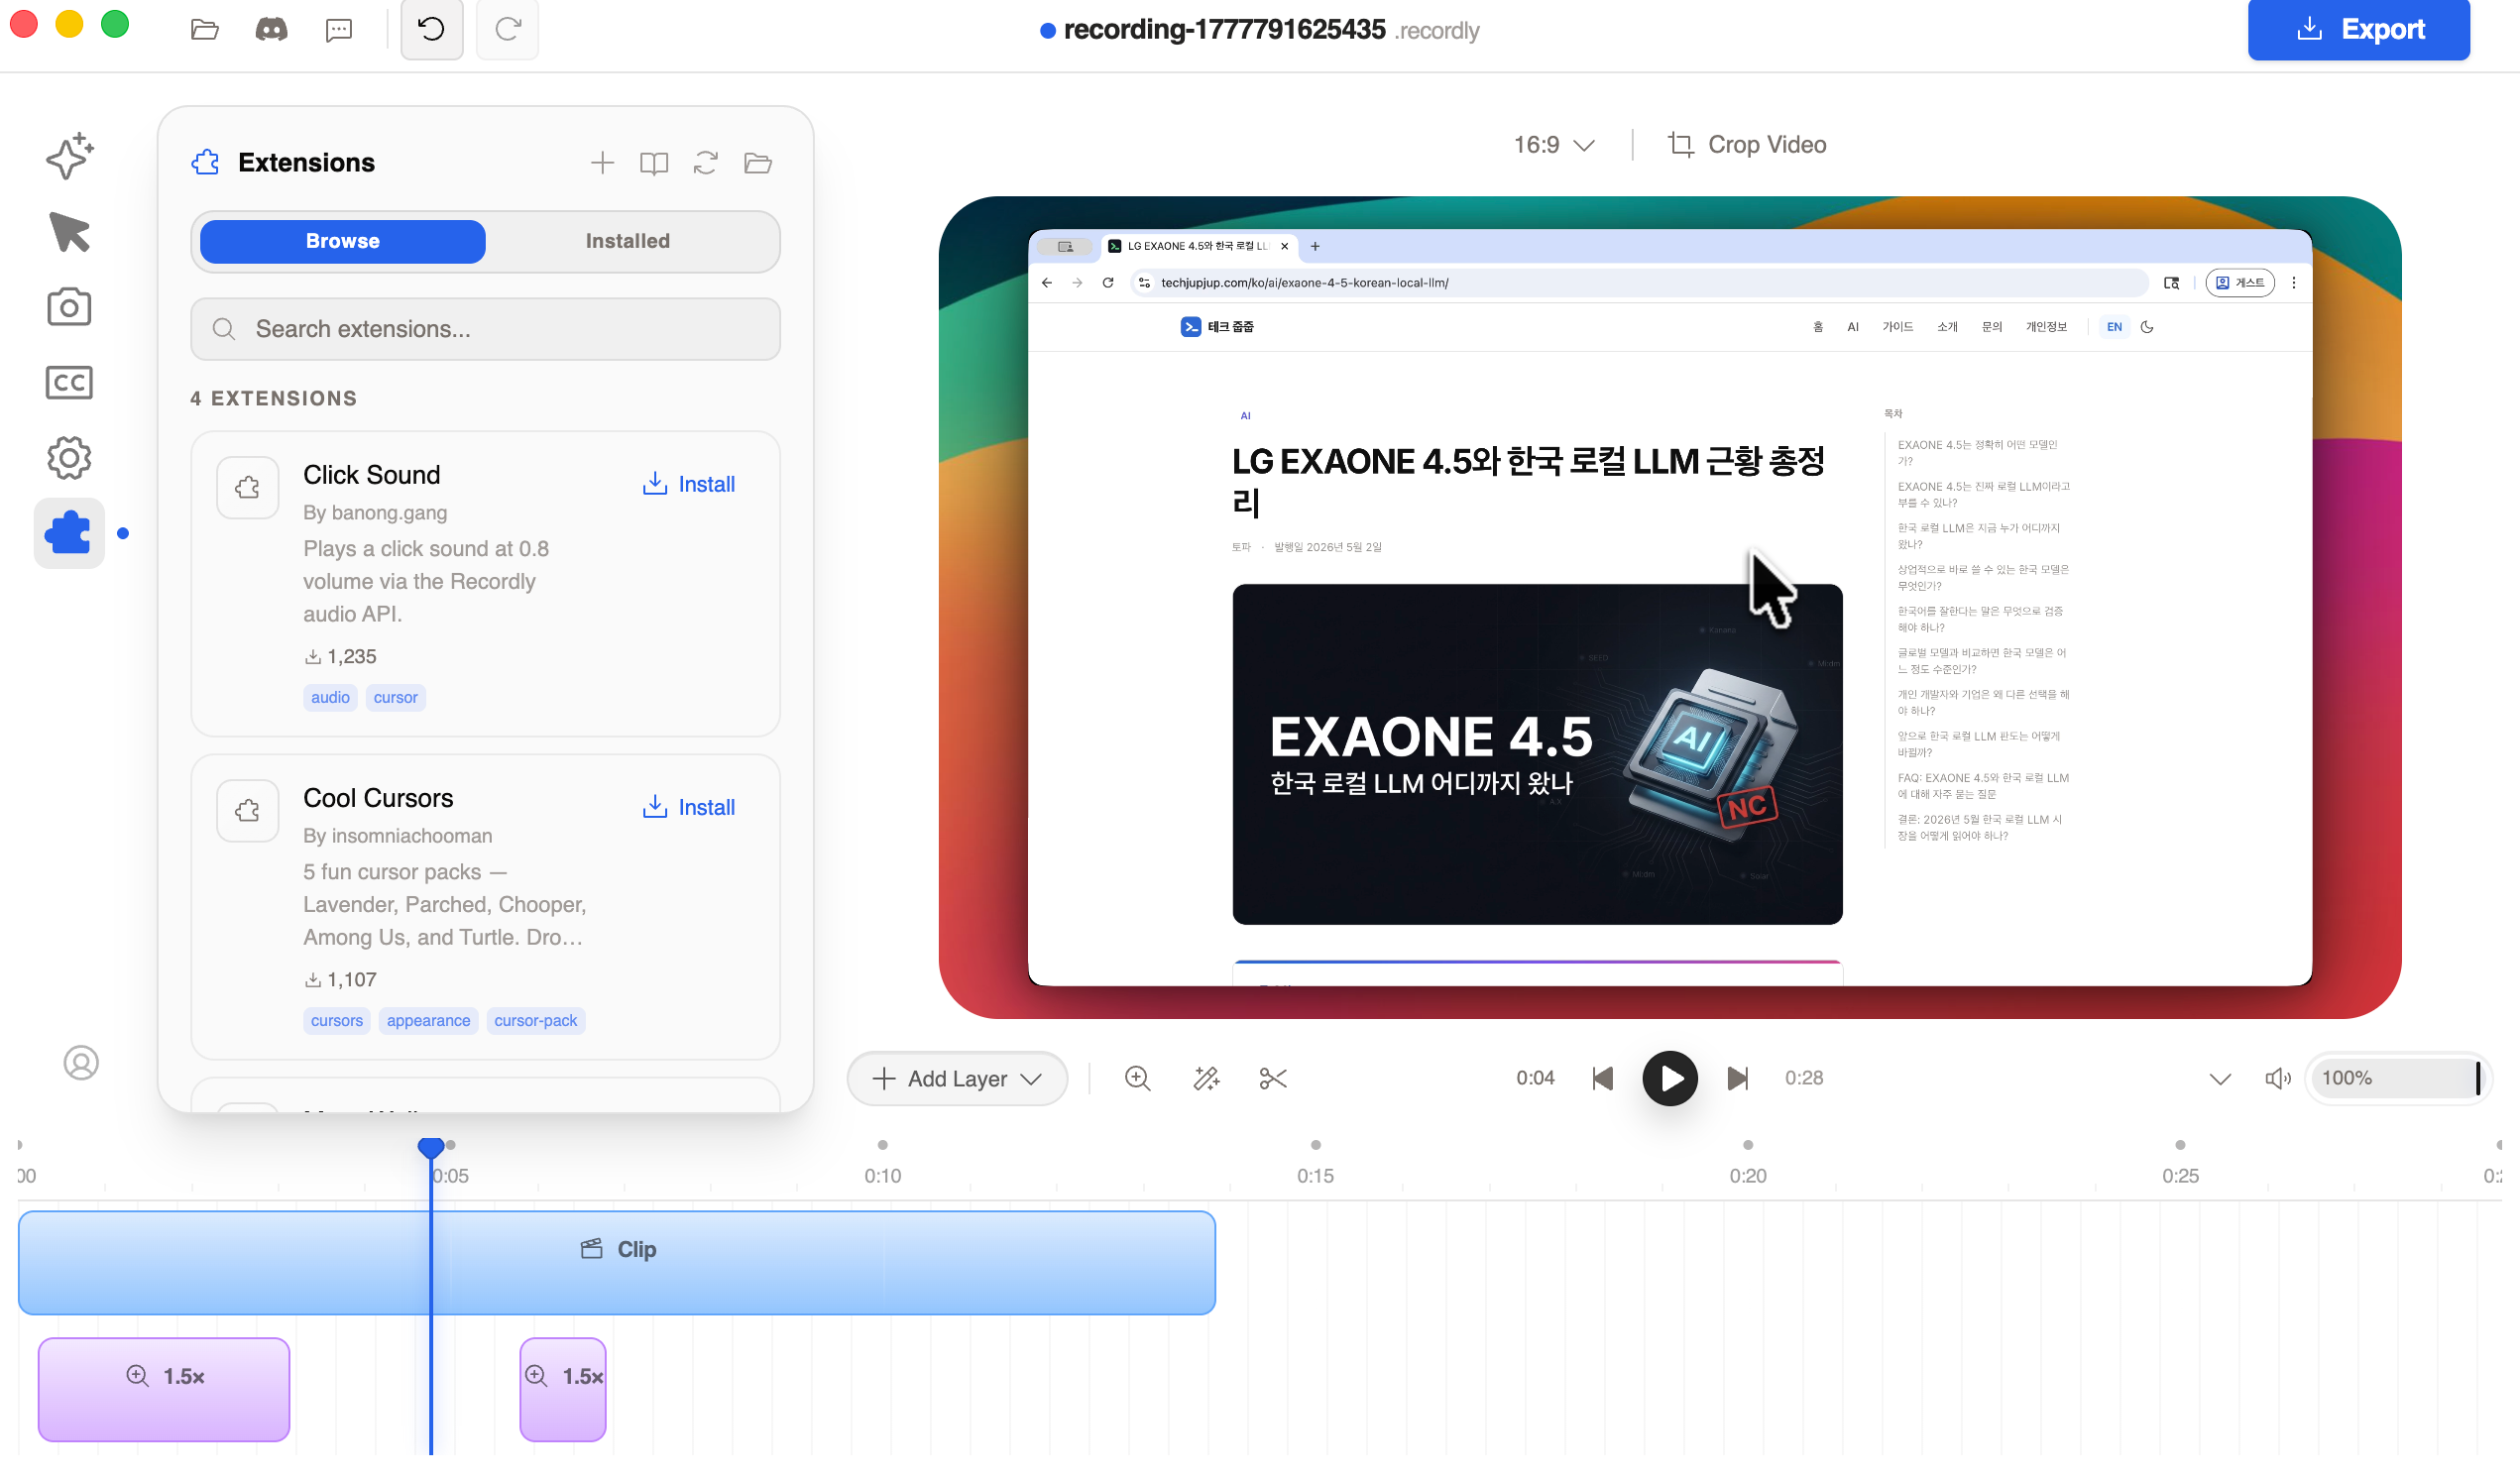Image resolution: width=2520 pixels, height=1479 pixels.
Task: Open extensions folder icon in panel header
Action: tap(758, 163)
